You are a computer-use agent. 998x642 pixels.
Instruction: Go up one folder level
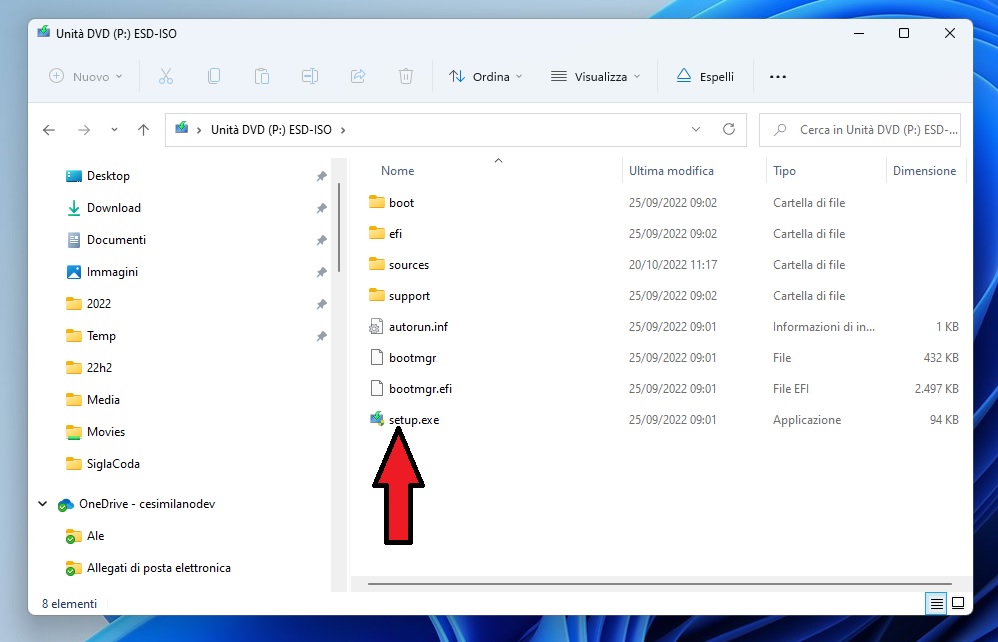click(x=143, y=130)
